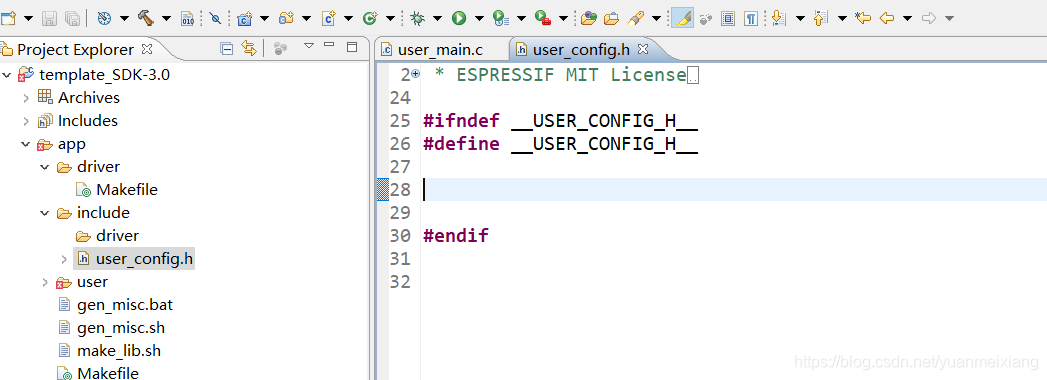Image resolution: width=1047 pixels, height=380 pixels.
Task: Click the Save All icon
Action: point(73,18)
